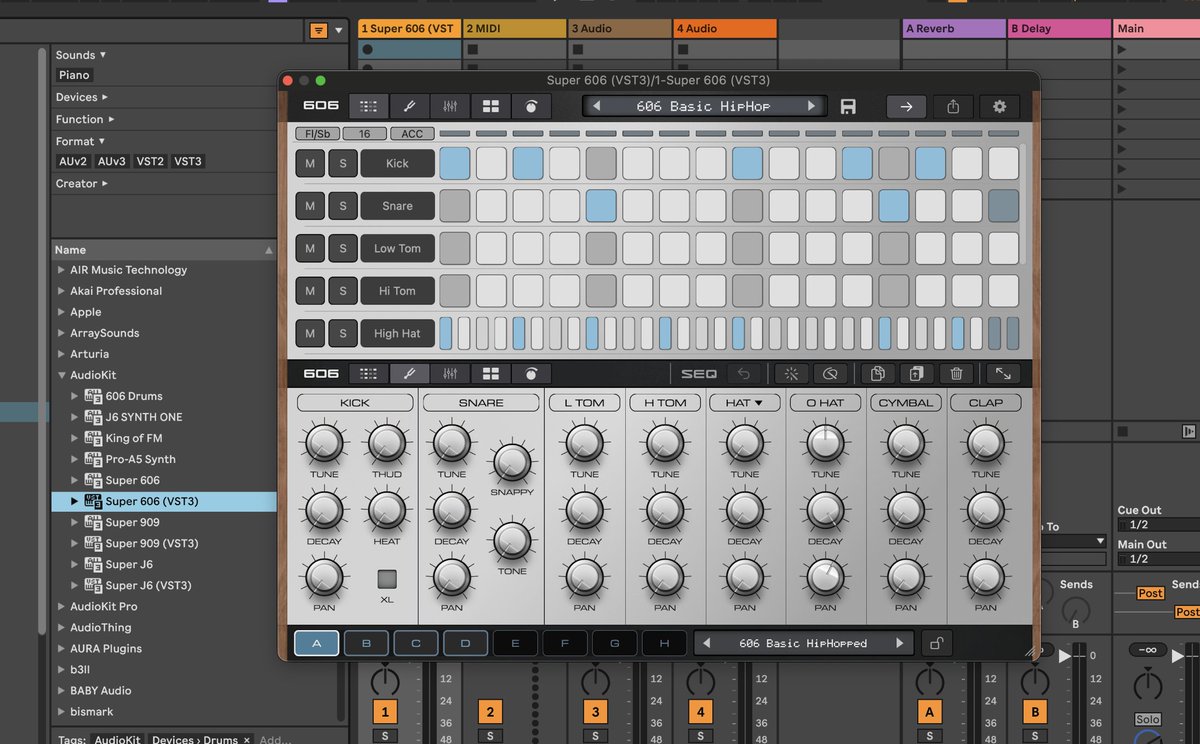Click the record knob icon in plugin header

[x=531, y=106]
